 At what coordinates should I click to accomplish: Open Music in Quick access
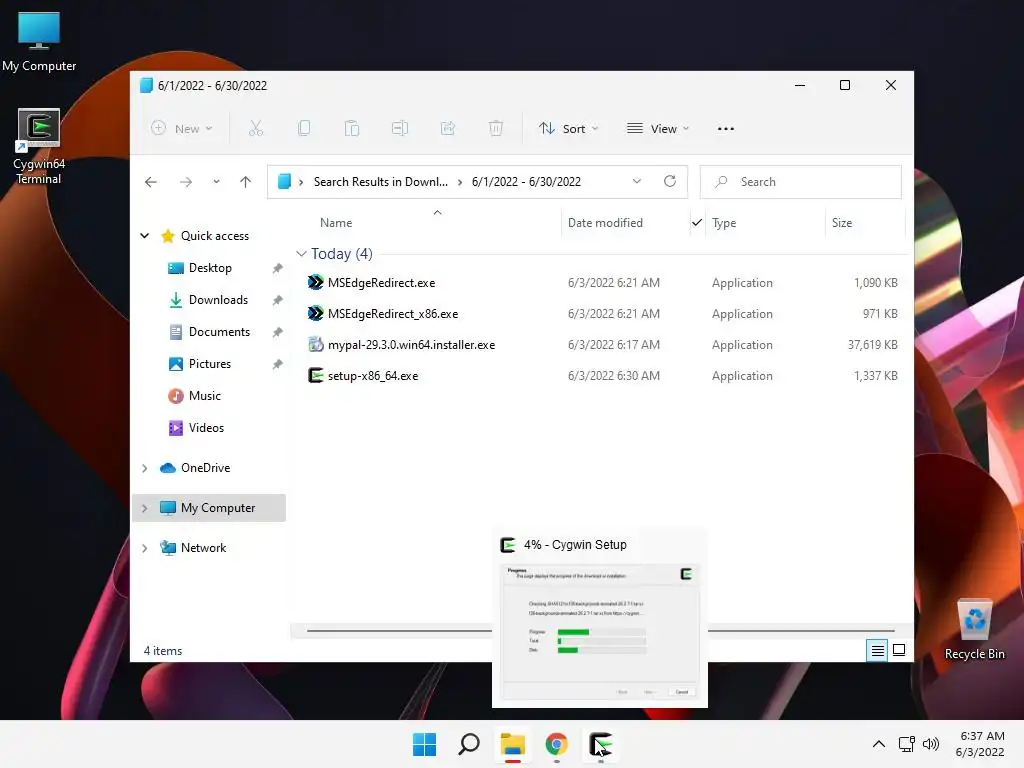pos(204,396)
